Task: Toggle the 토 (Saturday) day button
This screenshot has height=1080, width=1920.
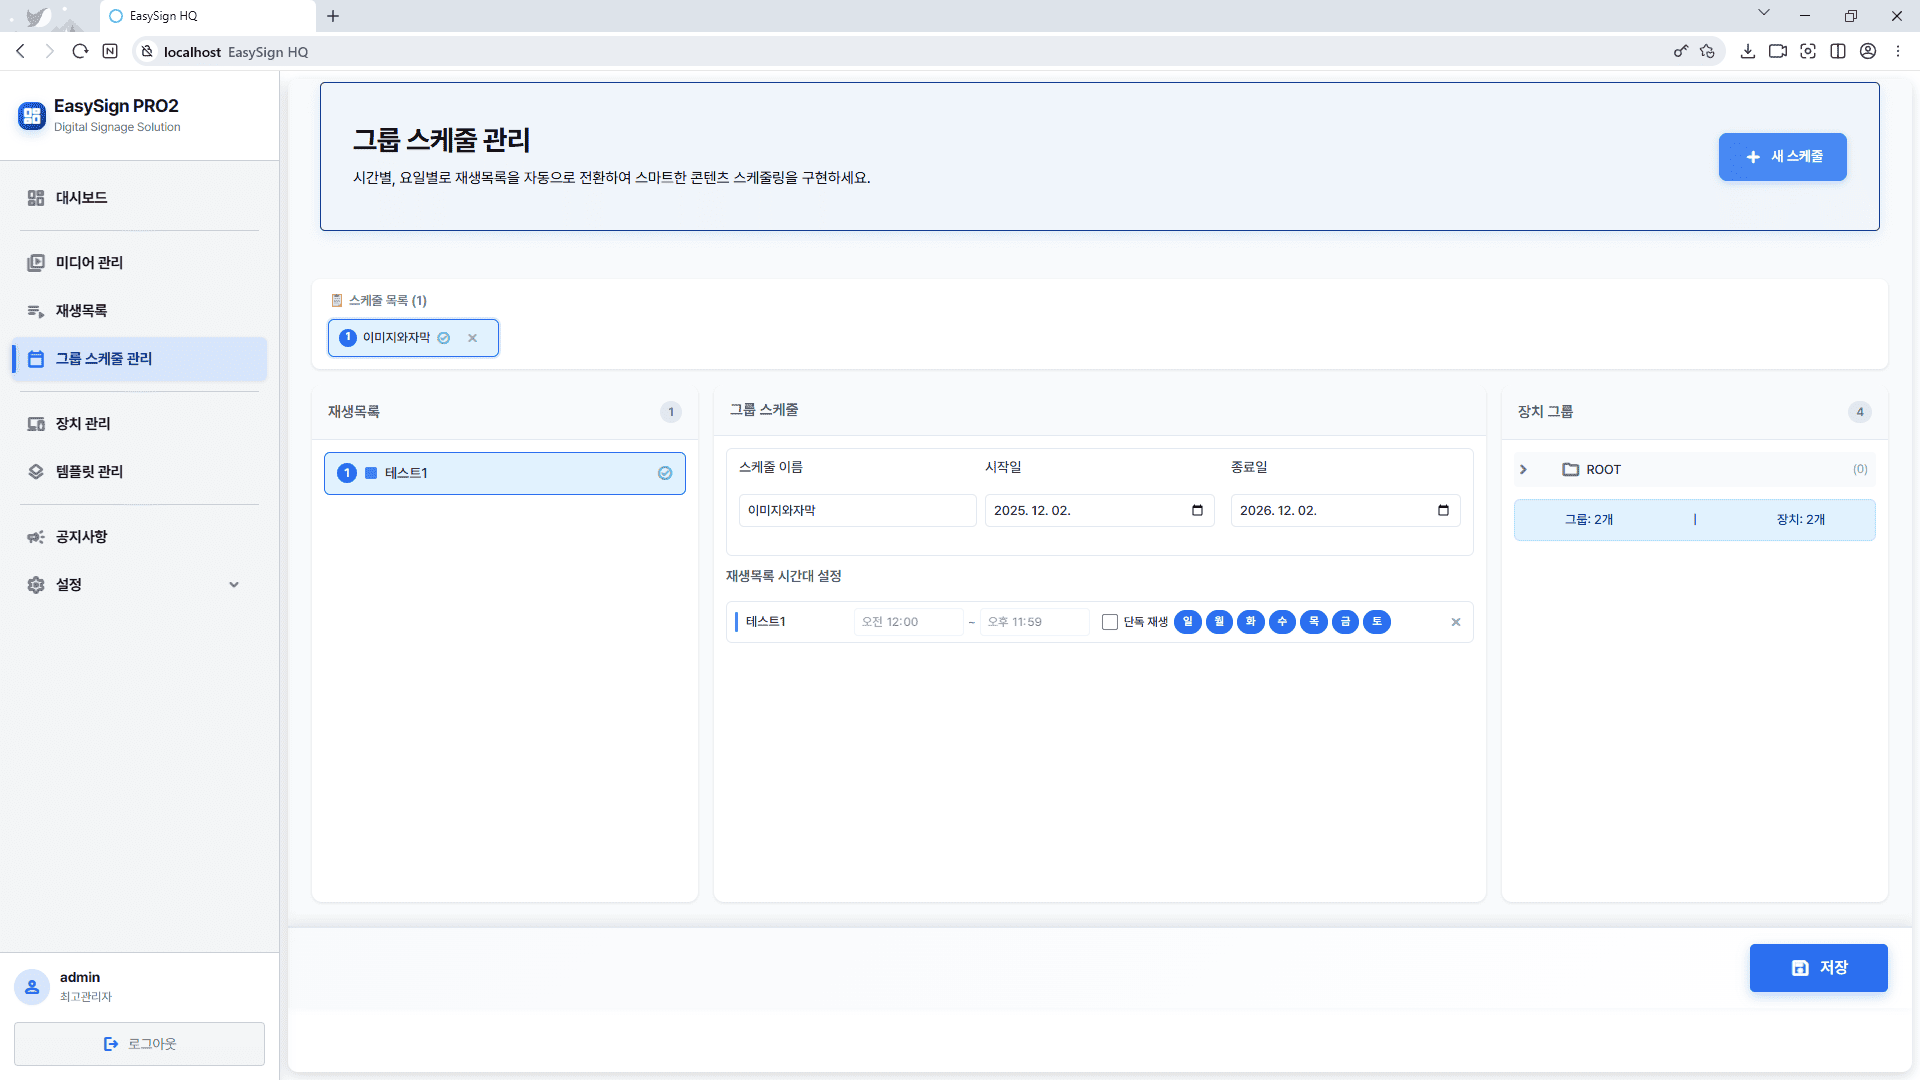Action: (x=1377, y=622)
